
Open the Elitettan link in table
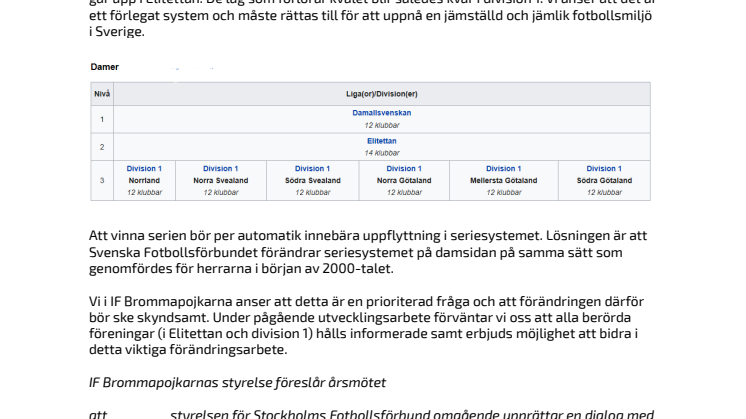coord(382,141)
